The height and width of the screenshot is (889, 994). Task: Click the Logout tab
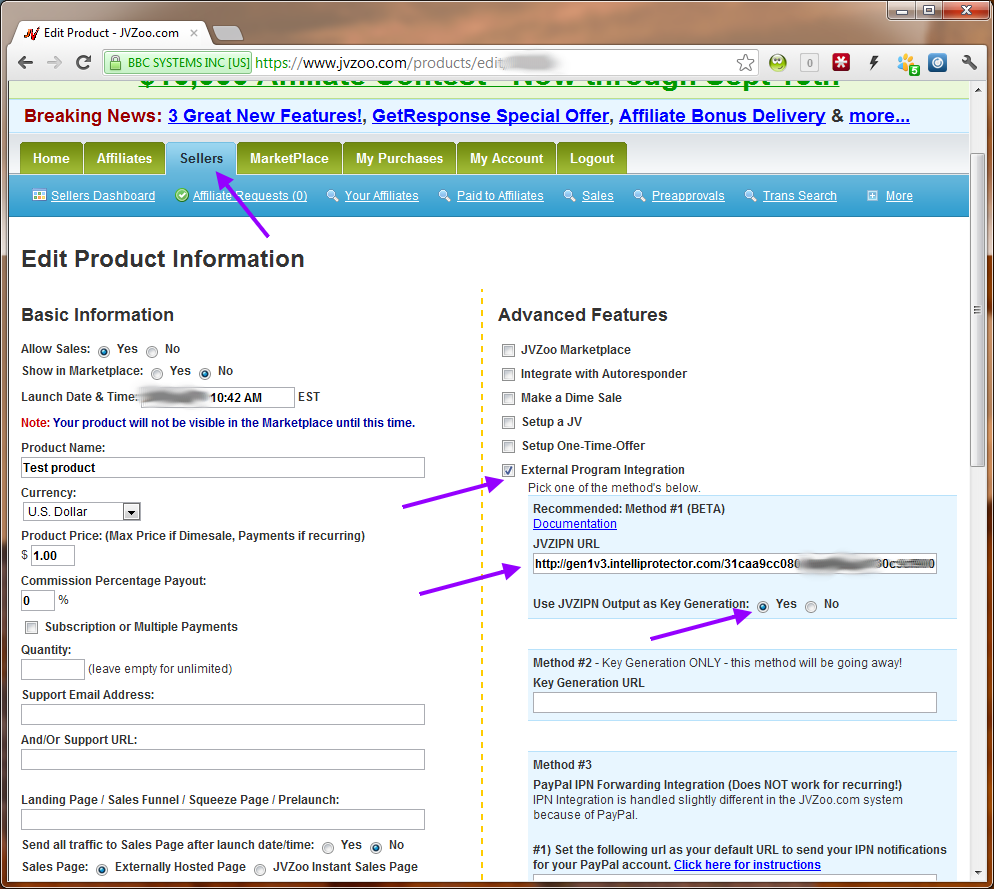pyautogui.click(x=592, y=159)
